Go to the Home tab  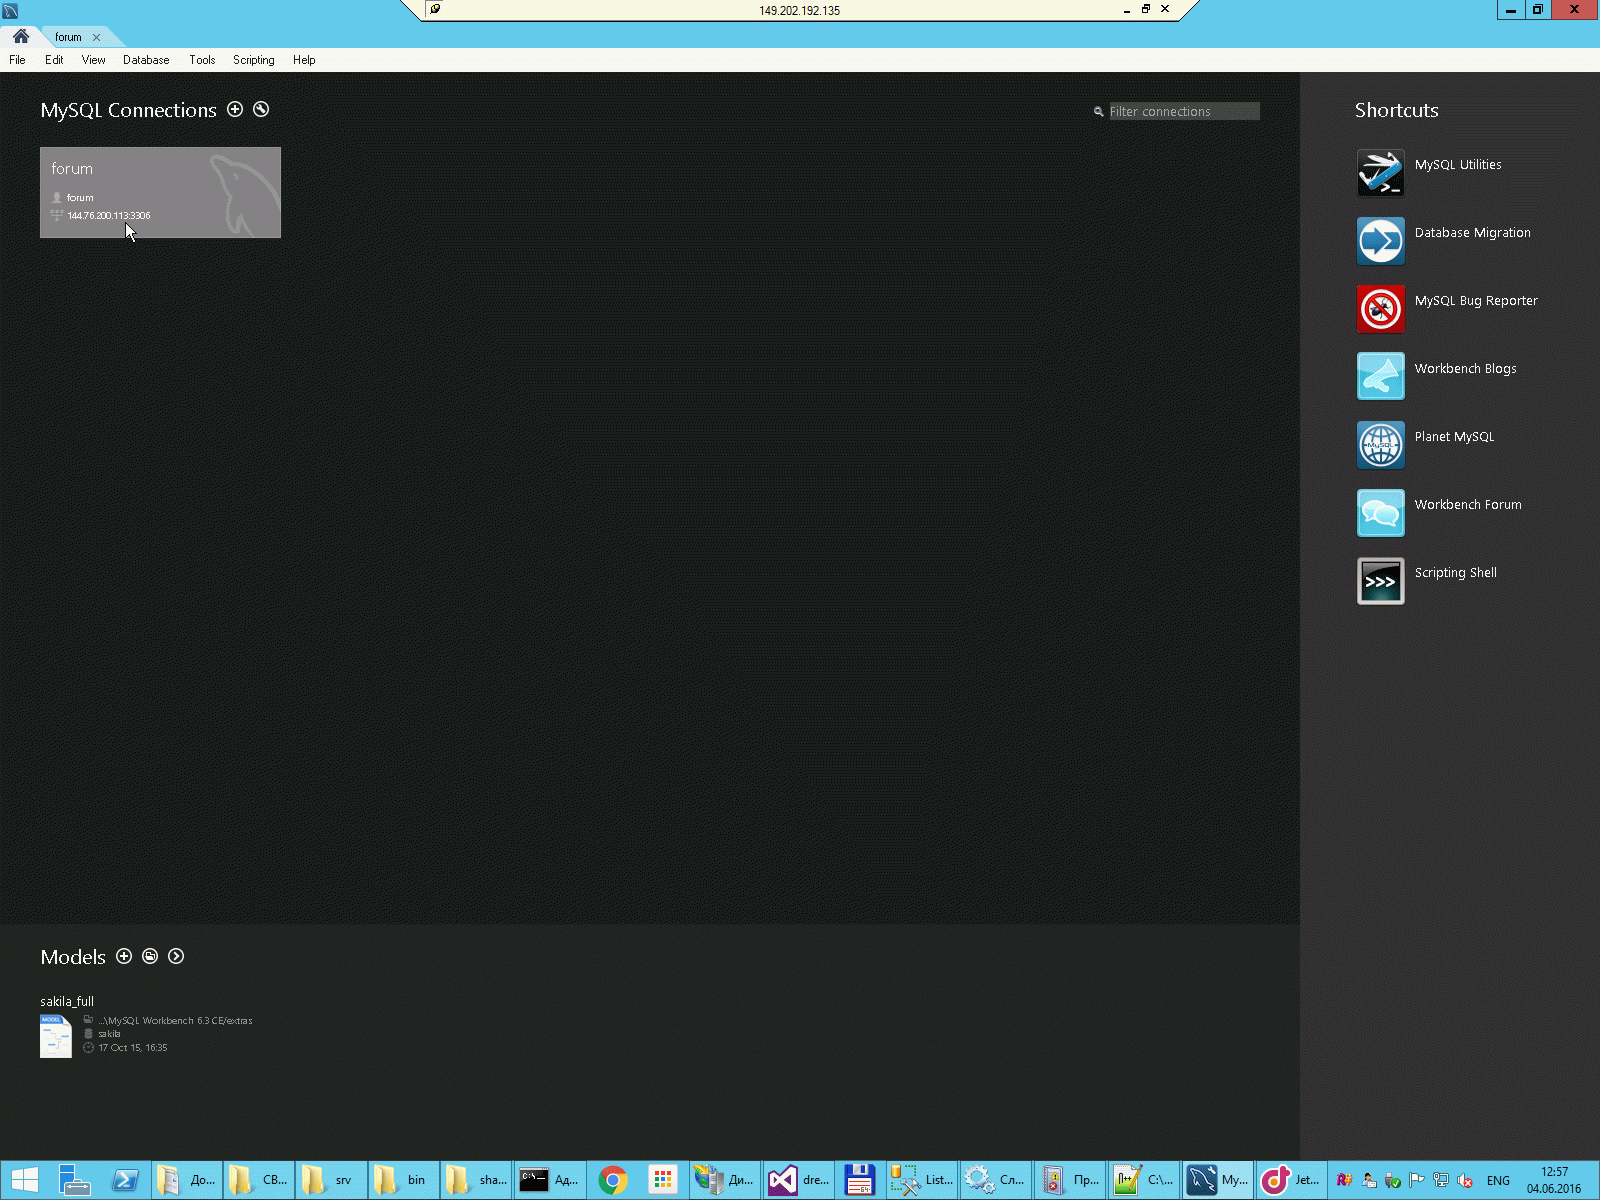pyautogui.click(x=20, y=36)
